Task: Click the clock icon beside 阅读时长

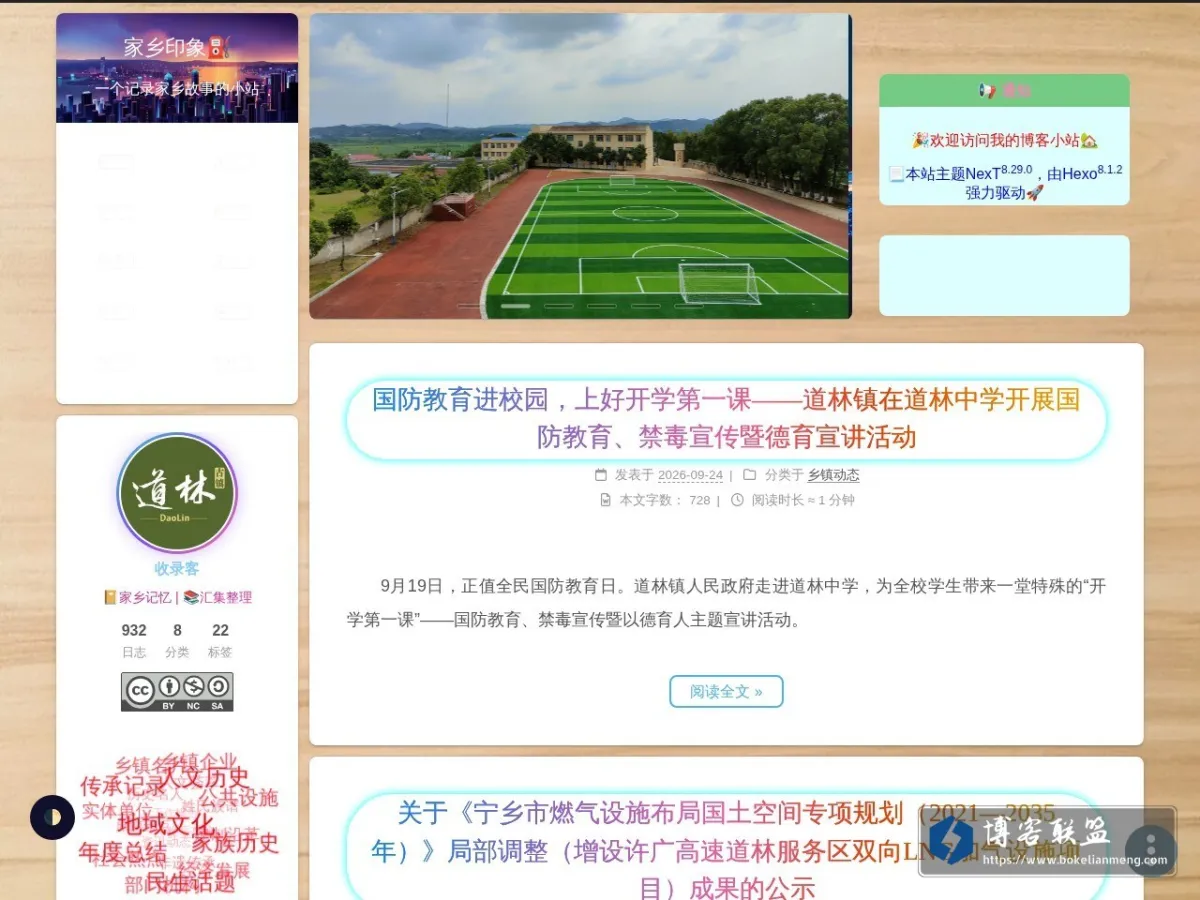Action: 737,500
